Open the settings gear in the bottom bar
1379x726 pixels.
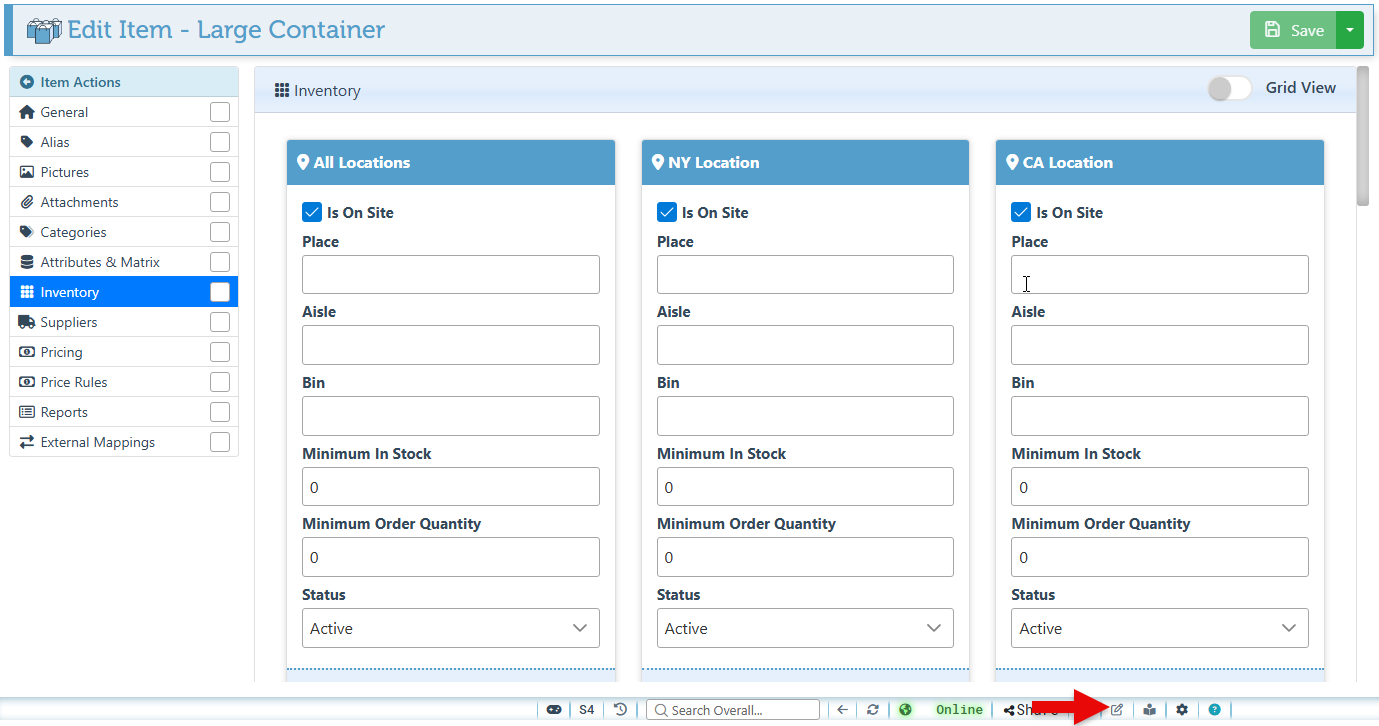coord(1182,710)
